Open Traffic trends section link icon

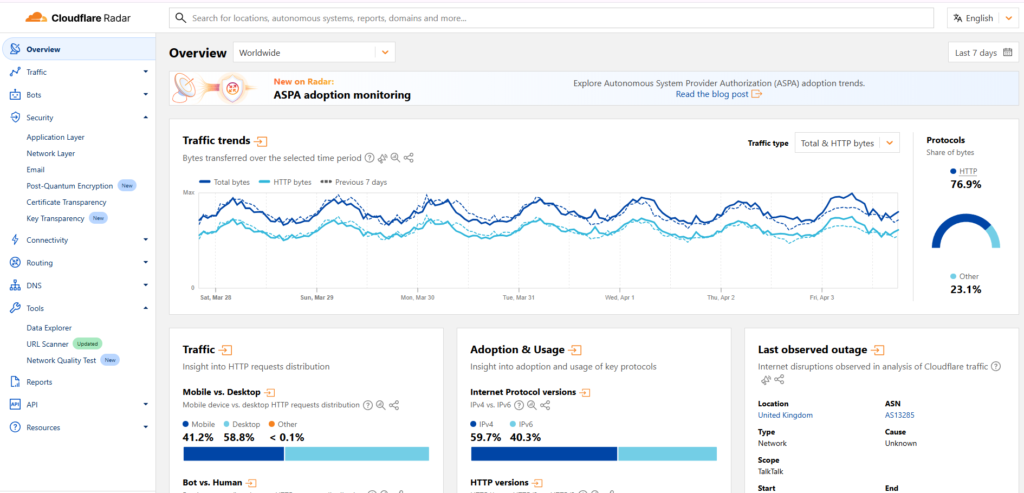tap(261, 141)
